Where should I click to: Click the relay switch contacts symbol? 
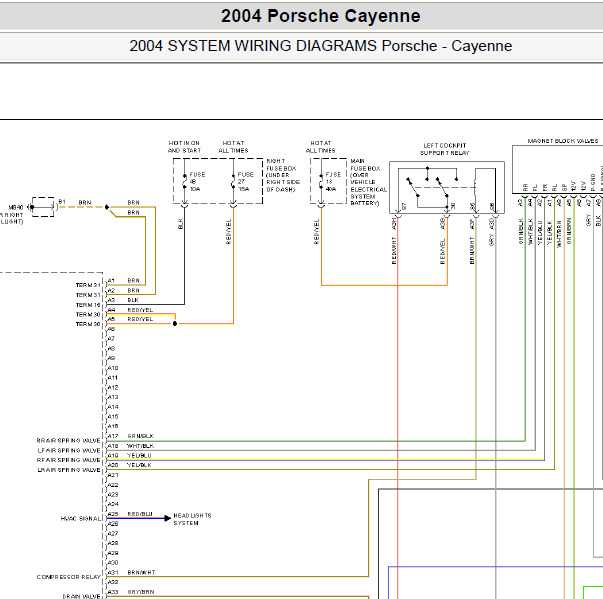433,187
